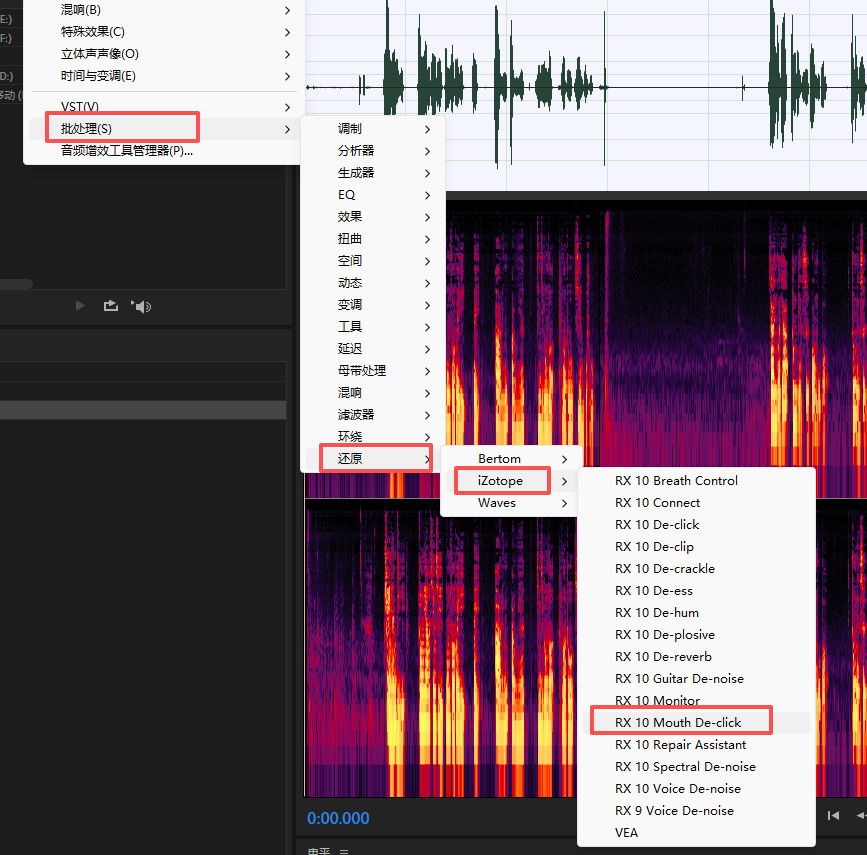Expand the 动态 plugin category

(373, 283)
